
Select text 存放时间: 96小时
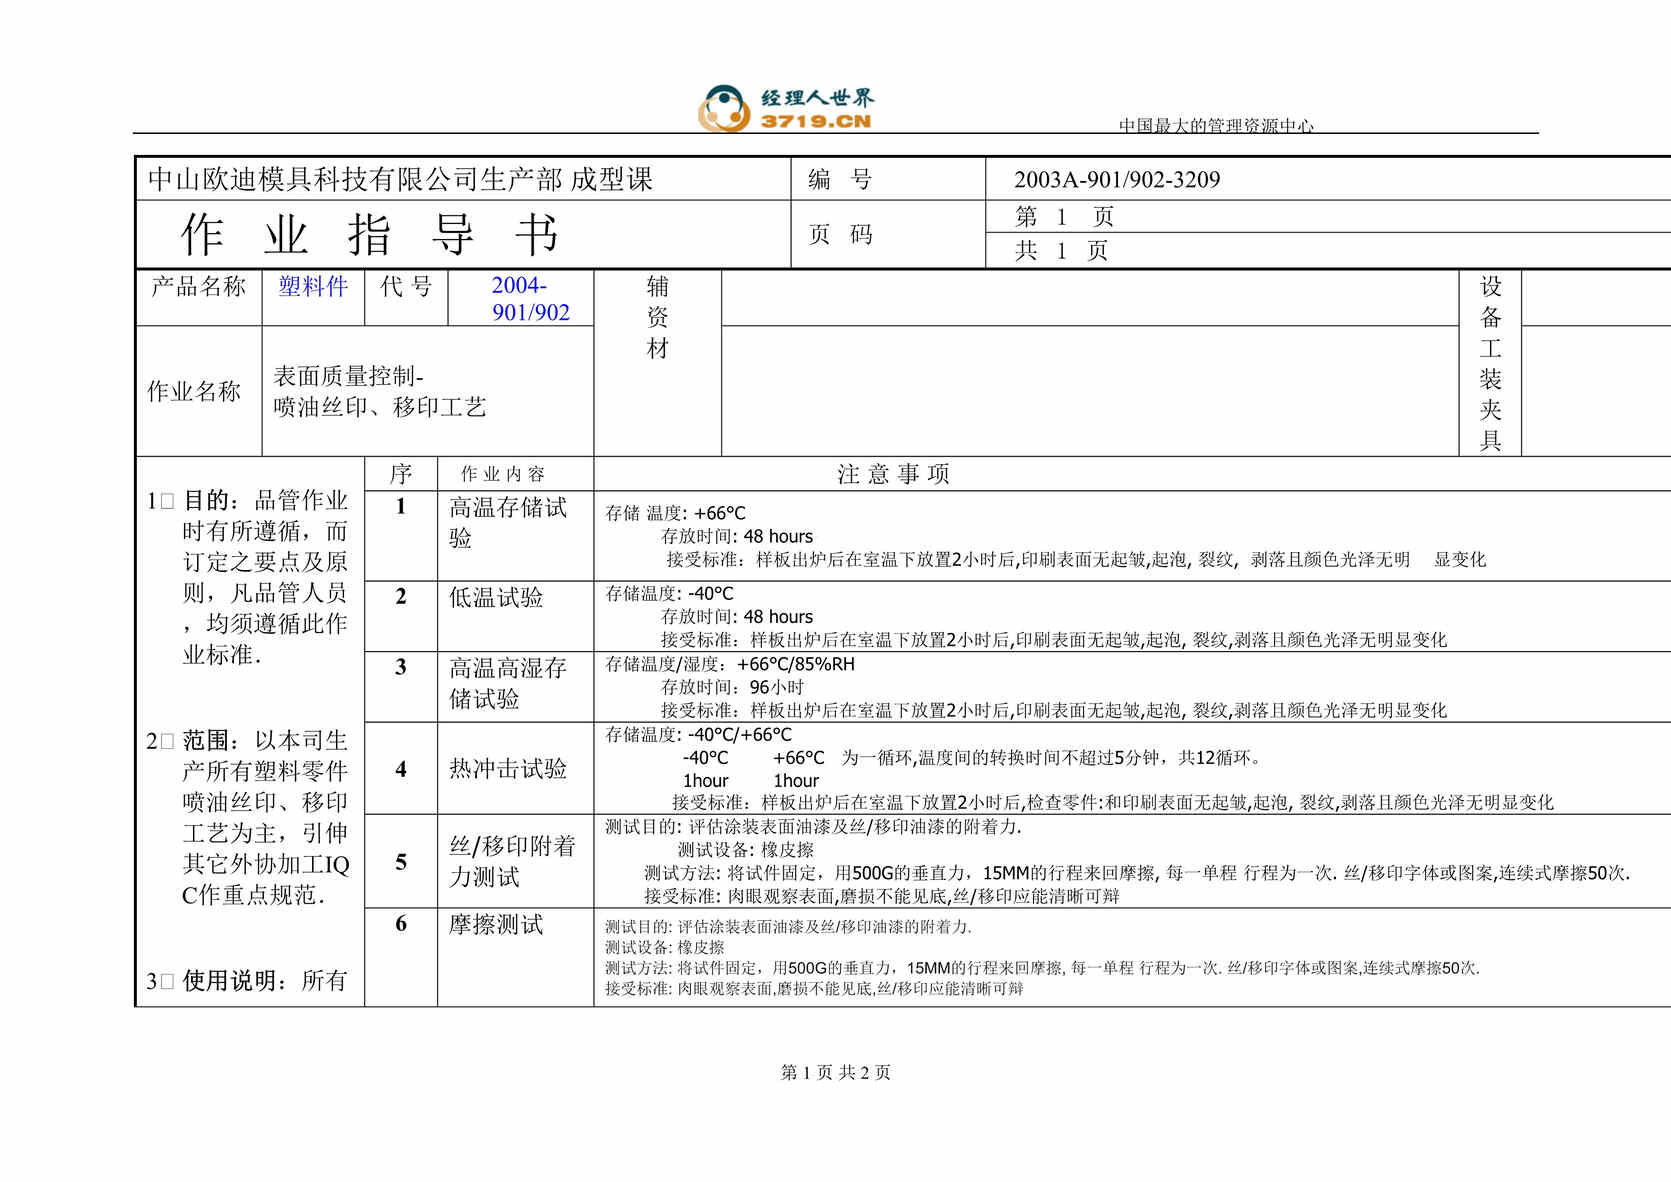pyautogui.click(x=732, y=687)
